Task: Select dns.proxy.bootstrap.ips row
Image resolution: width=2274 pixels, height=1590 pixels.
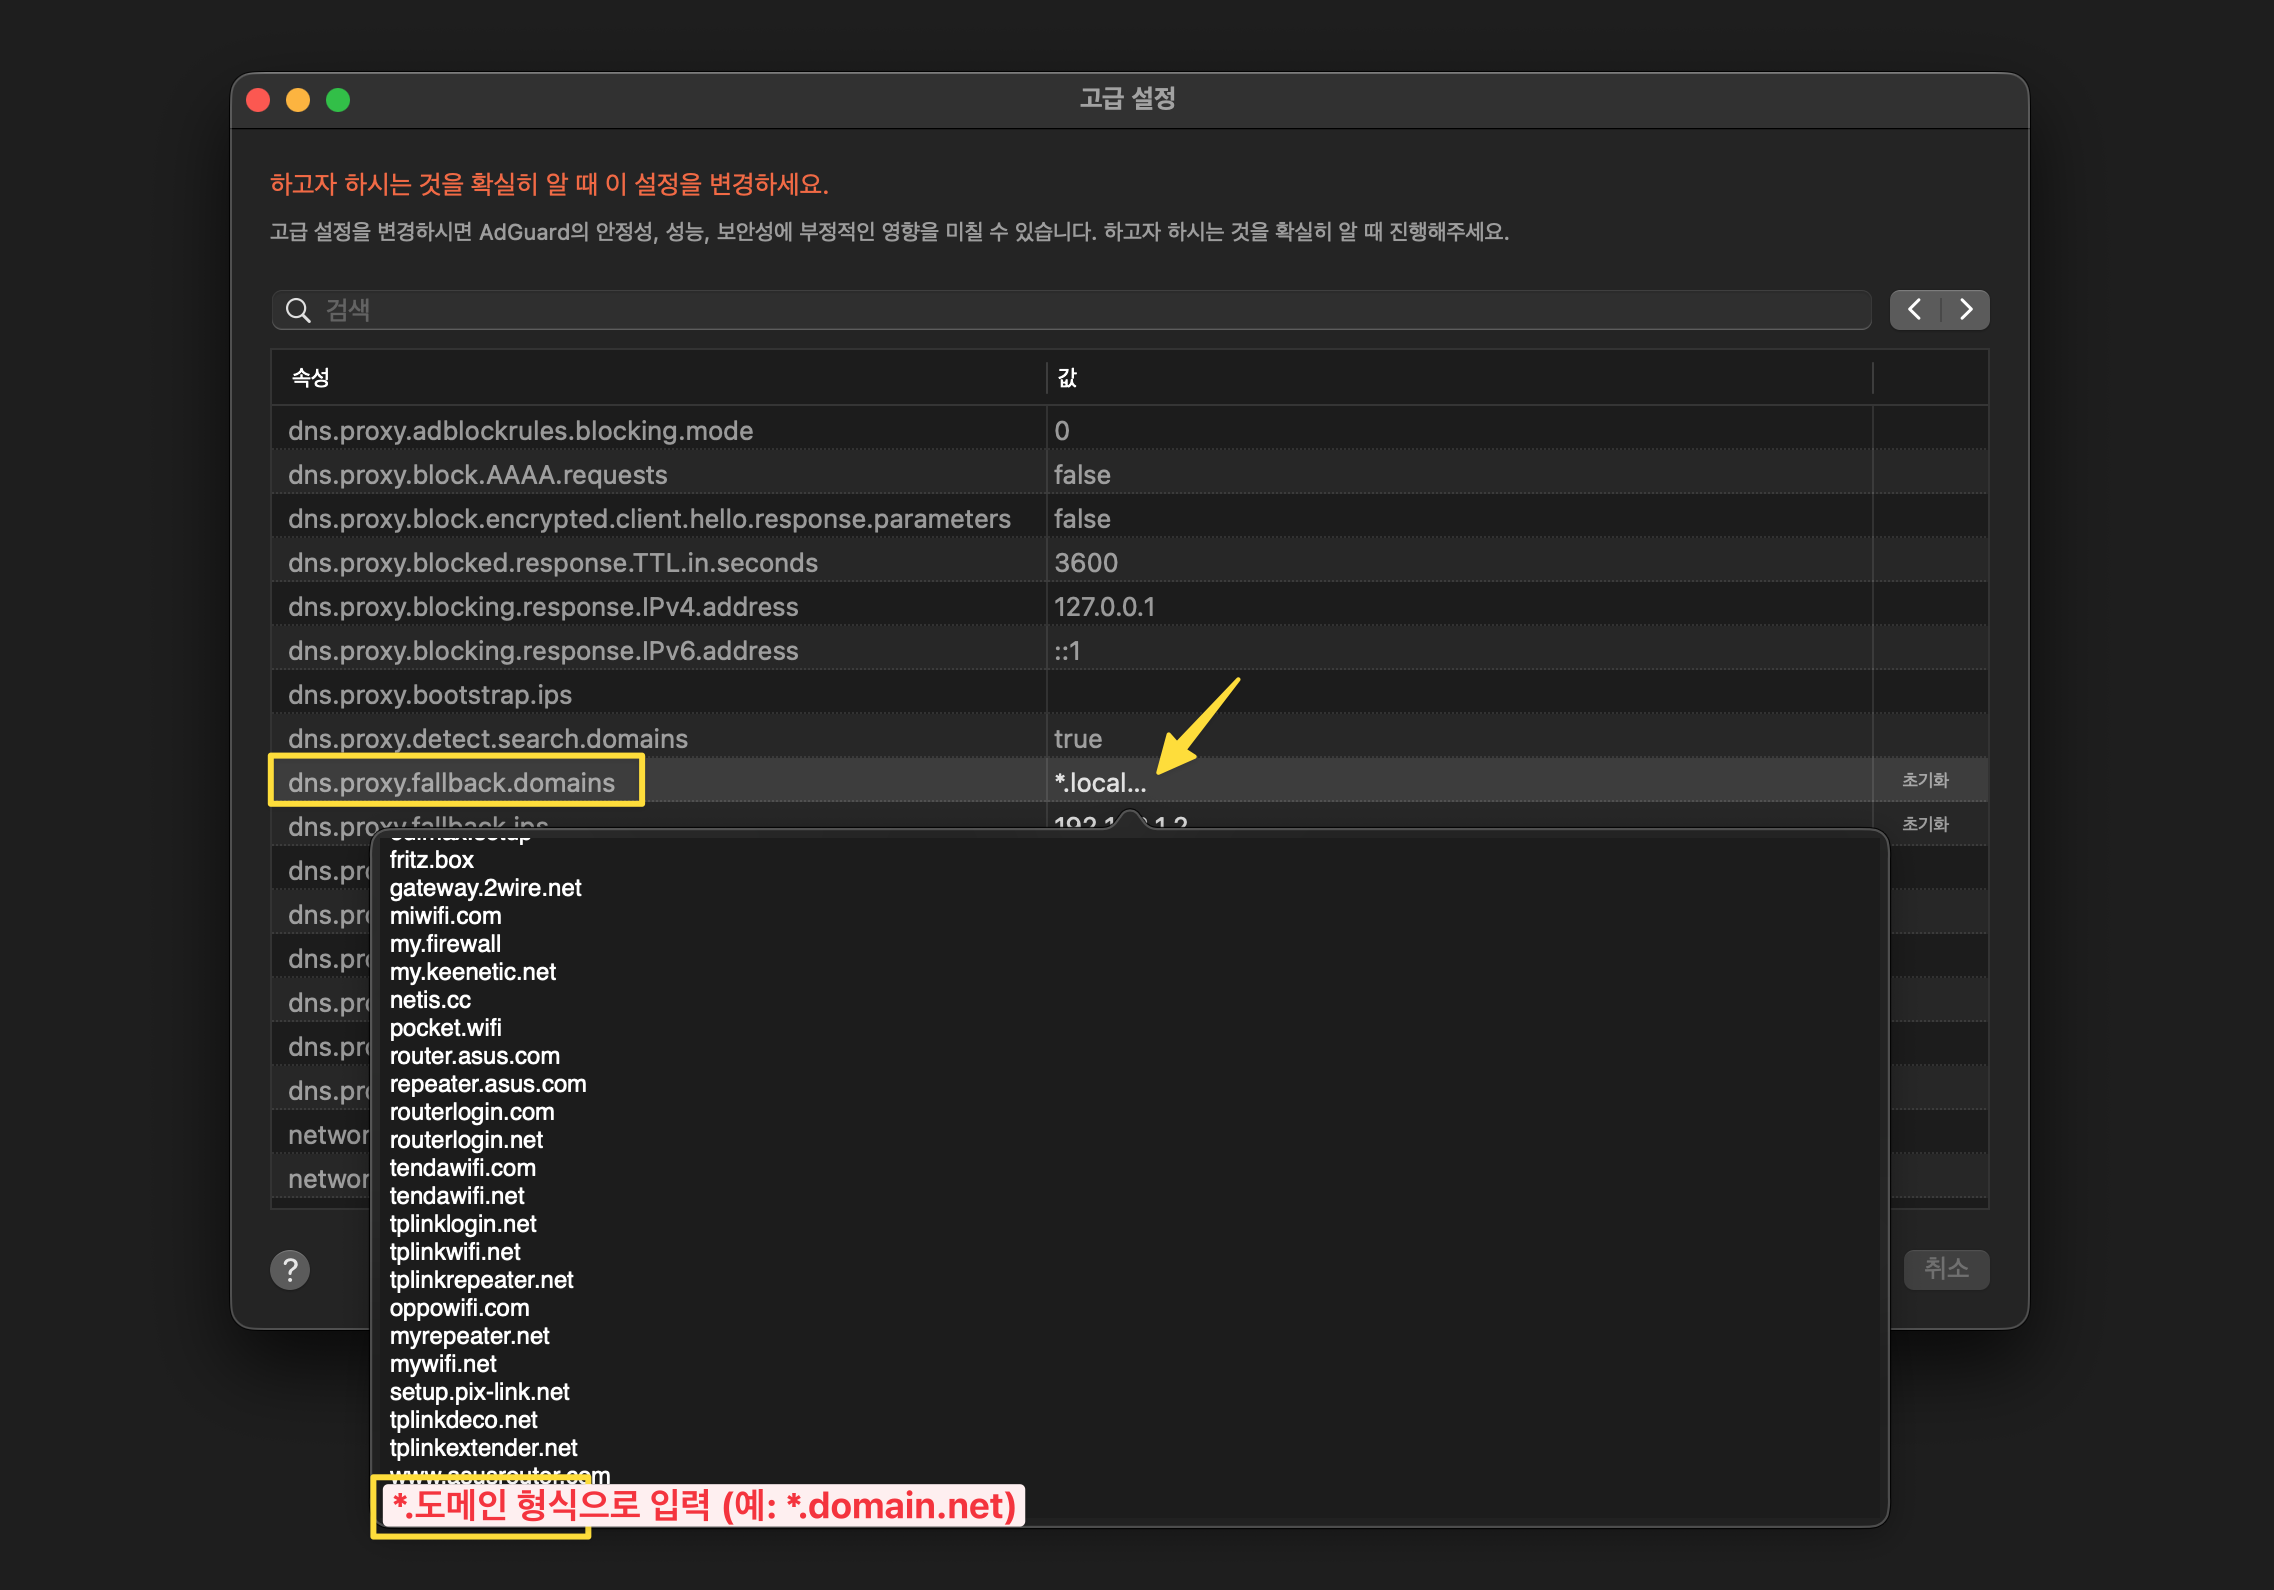Action: coord(1129,694)
